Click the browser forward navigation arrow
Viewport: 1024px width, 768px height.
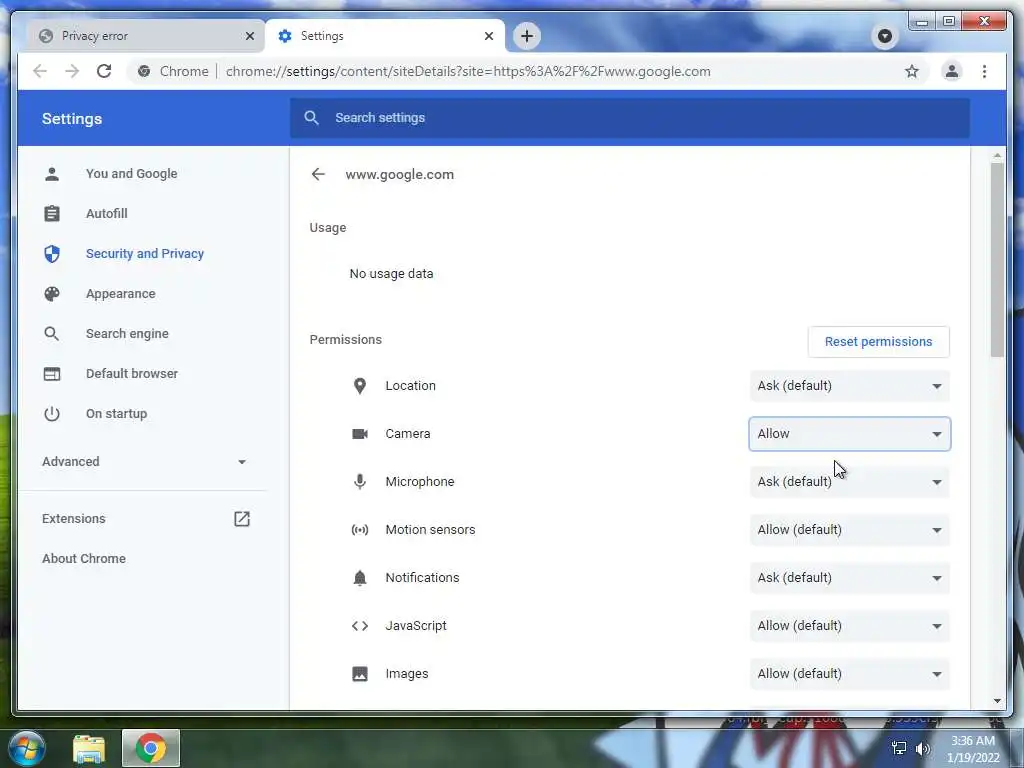pos(72,71)
